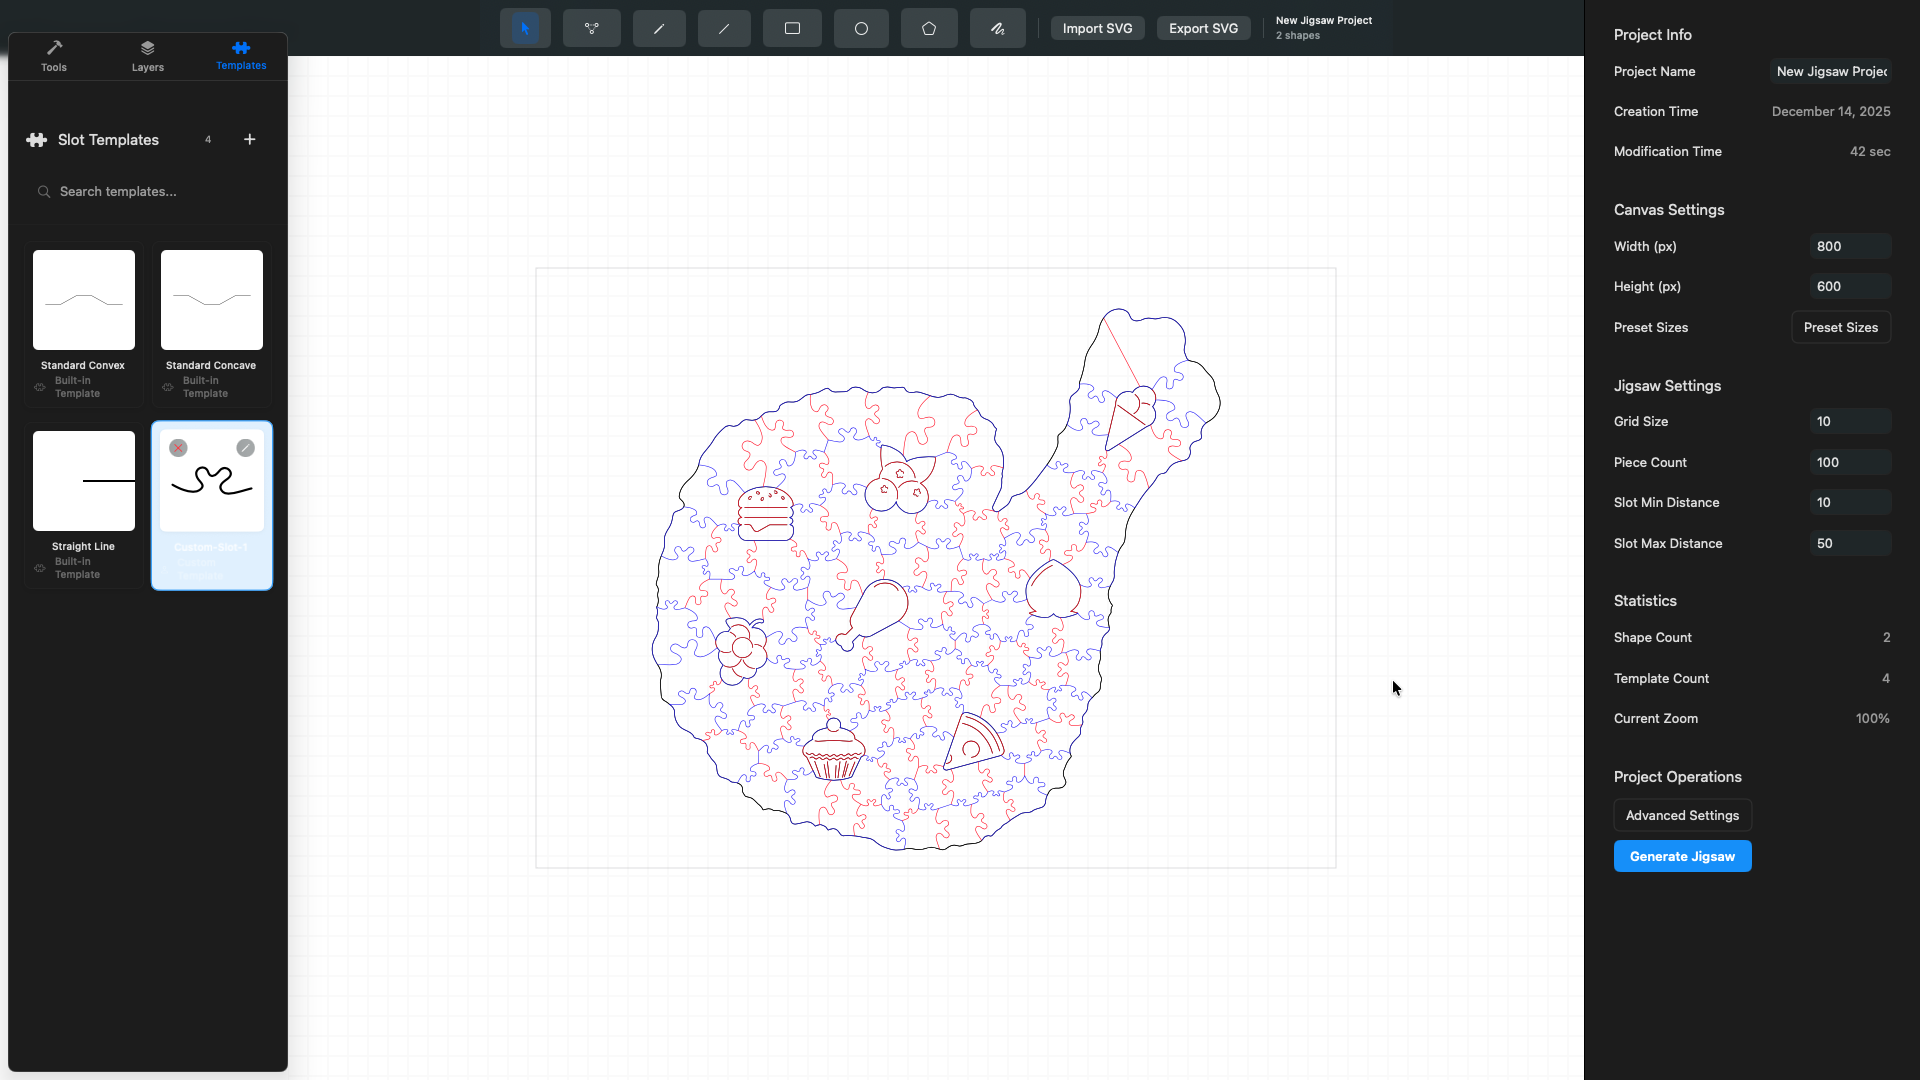
Task: Select the Rectangle tool
Action: point(792,28)
